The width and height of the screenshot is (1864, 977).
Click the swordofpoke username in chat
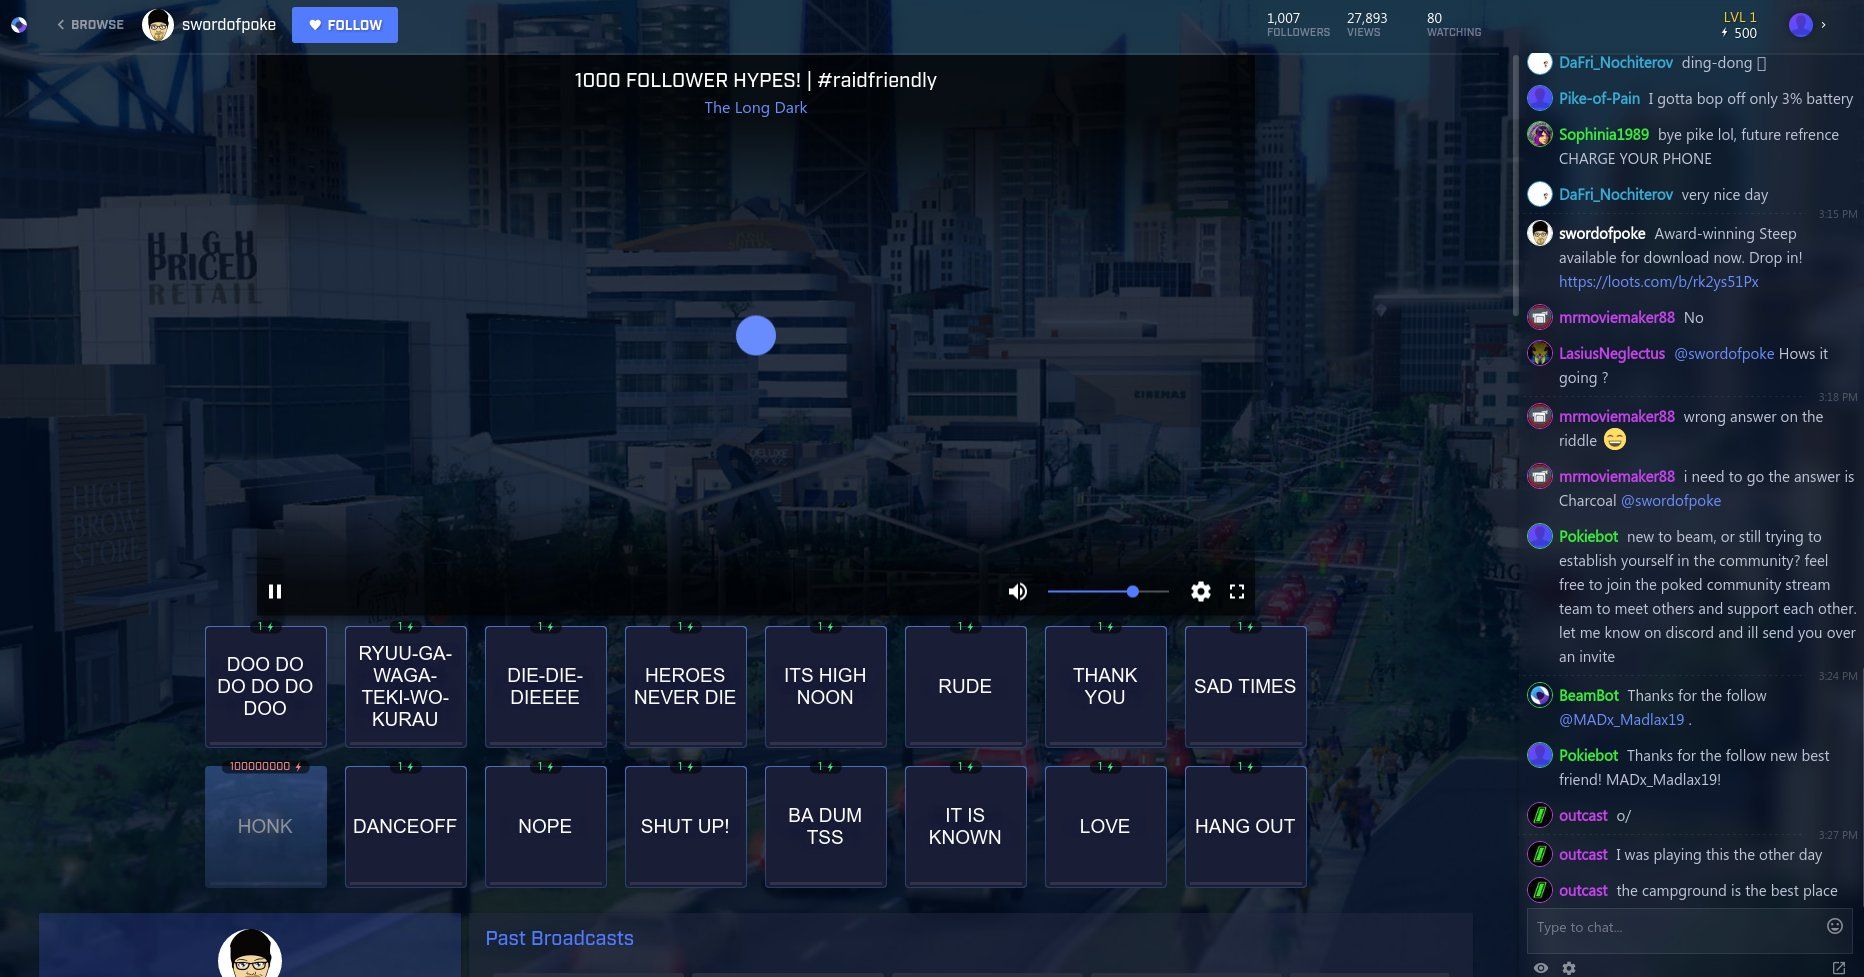(x=1602, y=233)
